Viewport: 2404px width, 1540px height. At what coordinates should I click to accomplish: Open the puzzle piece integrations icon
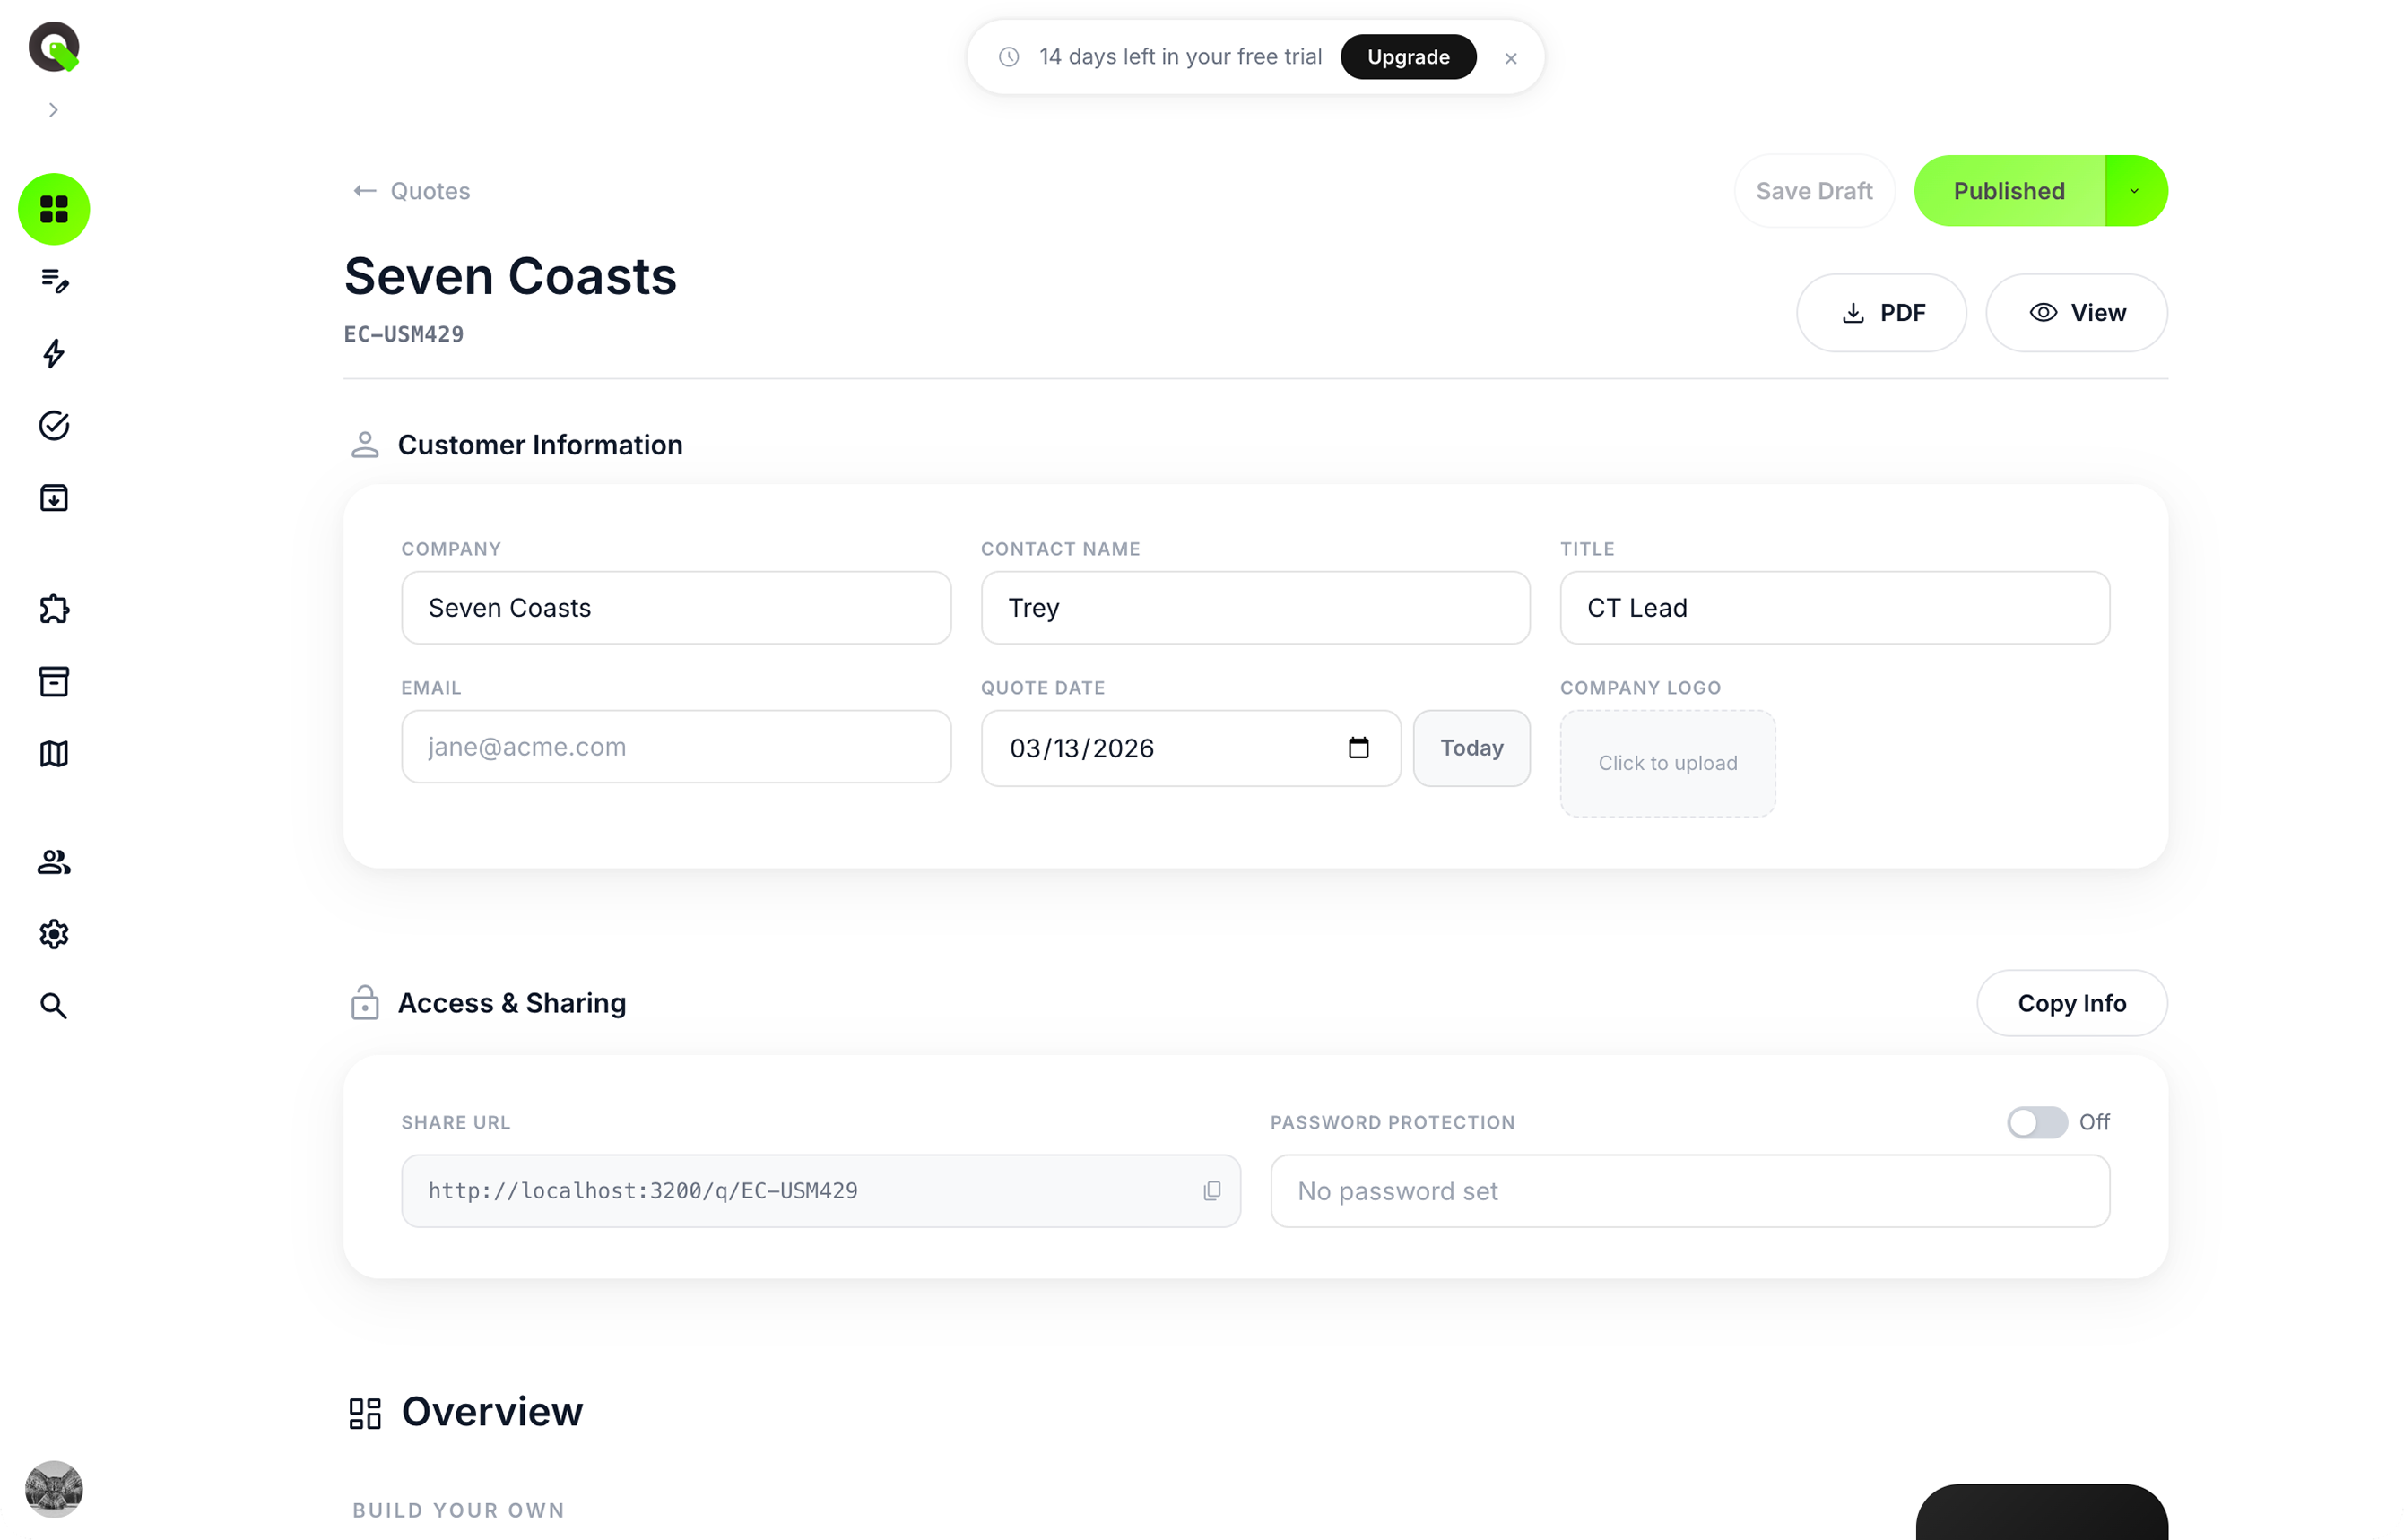pyautogui.click(x=54, y=609)
